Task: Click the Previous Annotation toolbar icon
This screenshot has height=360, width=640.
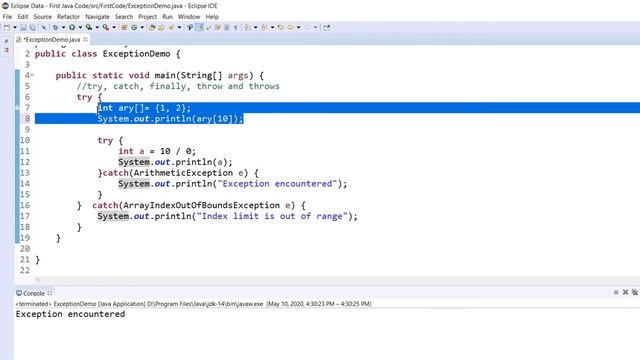Action: pyautogui.click(x=264, y=27)
